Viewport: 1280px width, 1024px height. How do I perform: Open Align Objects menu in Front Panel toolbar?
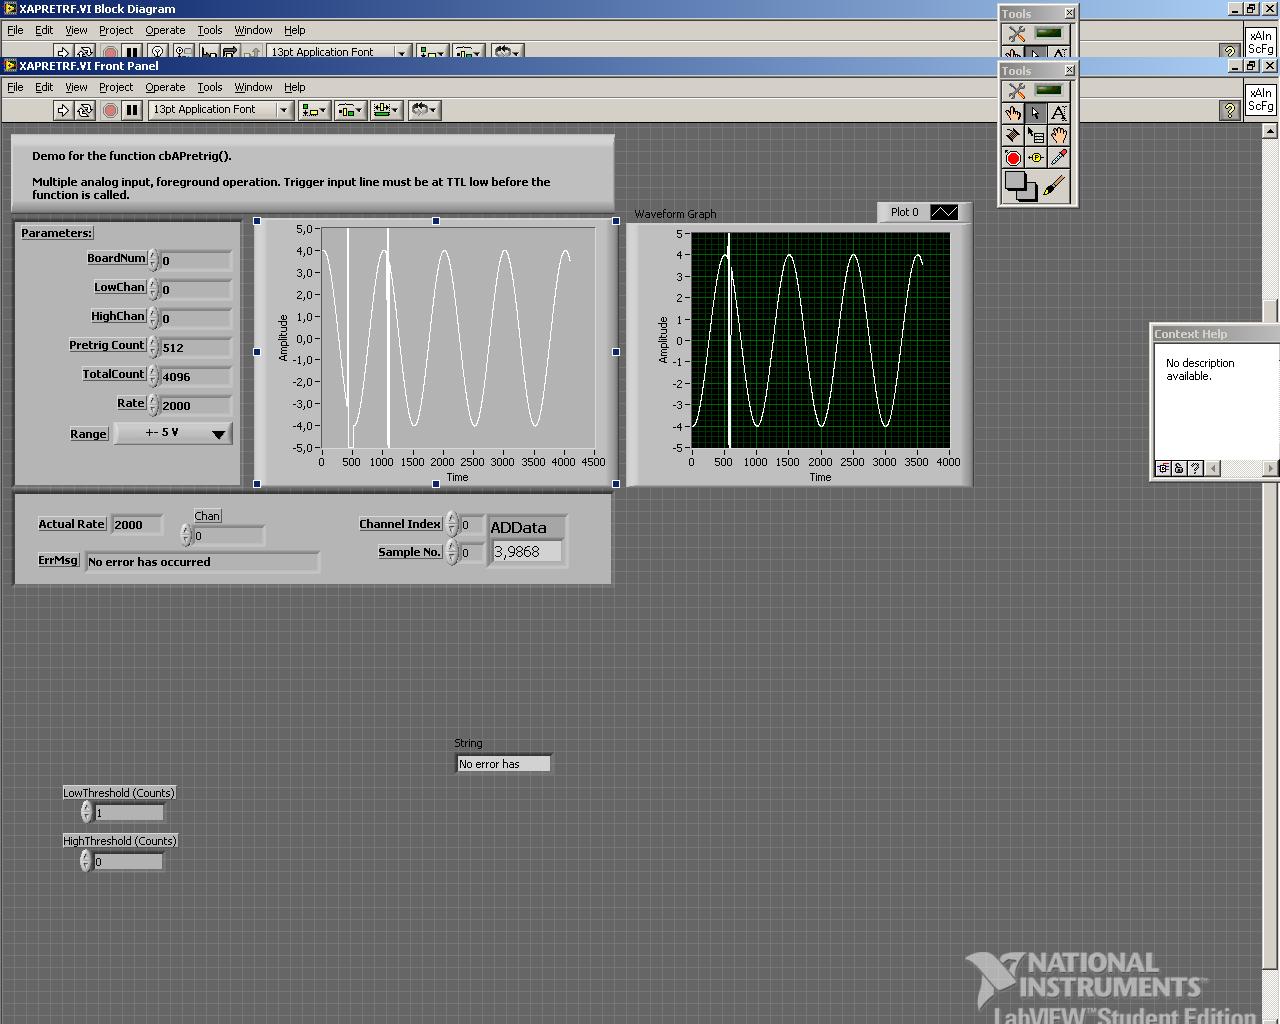314,110
